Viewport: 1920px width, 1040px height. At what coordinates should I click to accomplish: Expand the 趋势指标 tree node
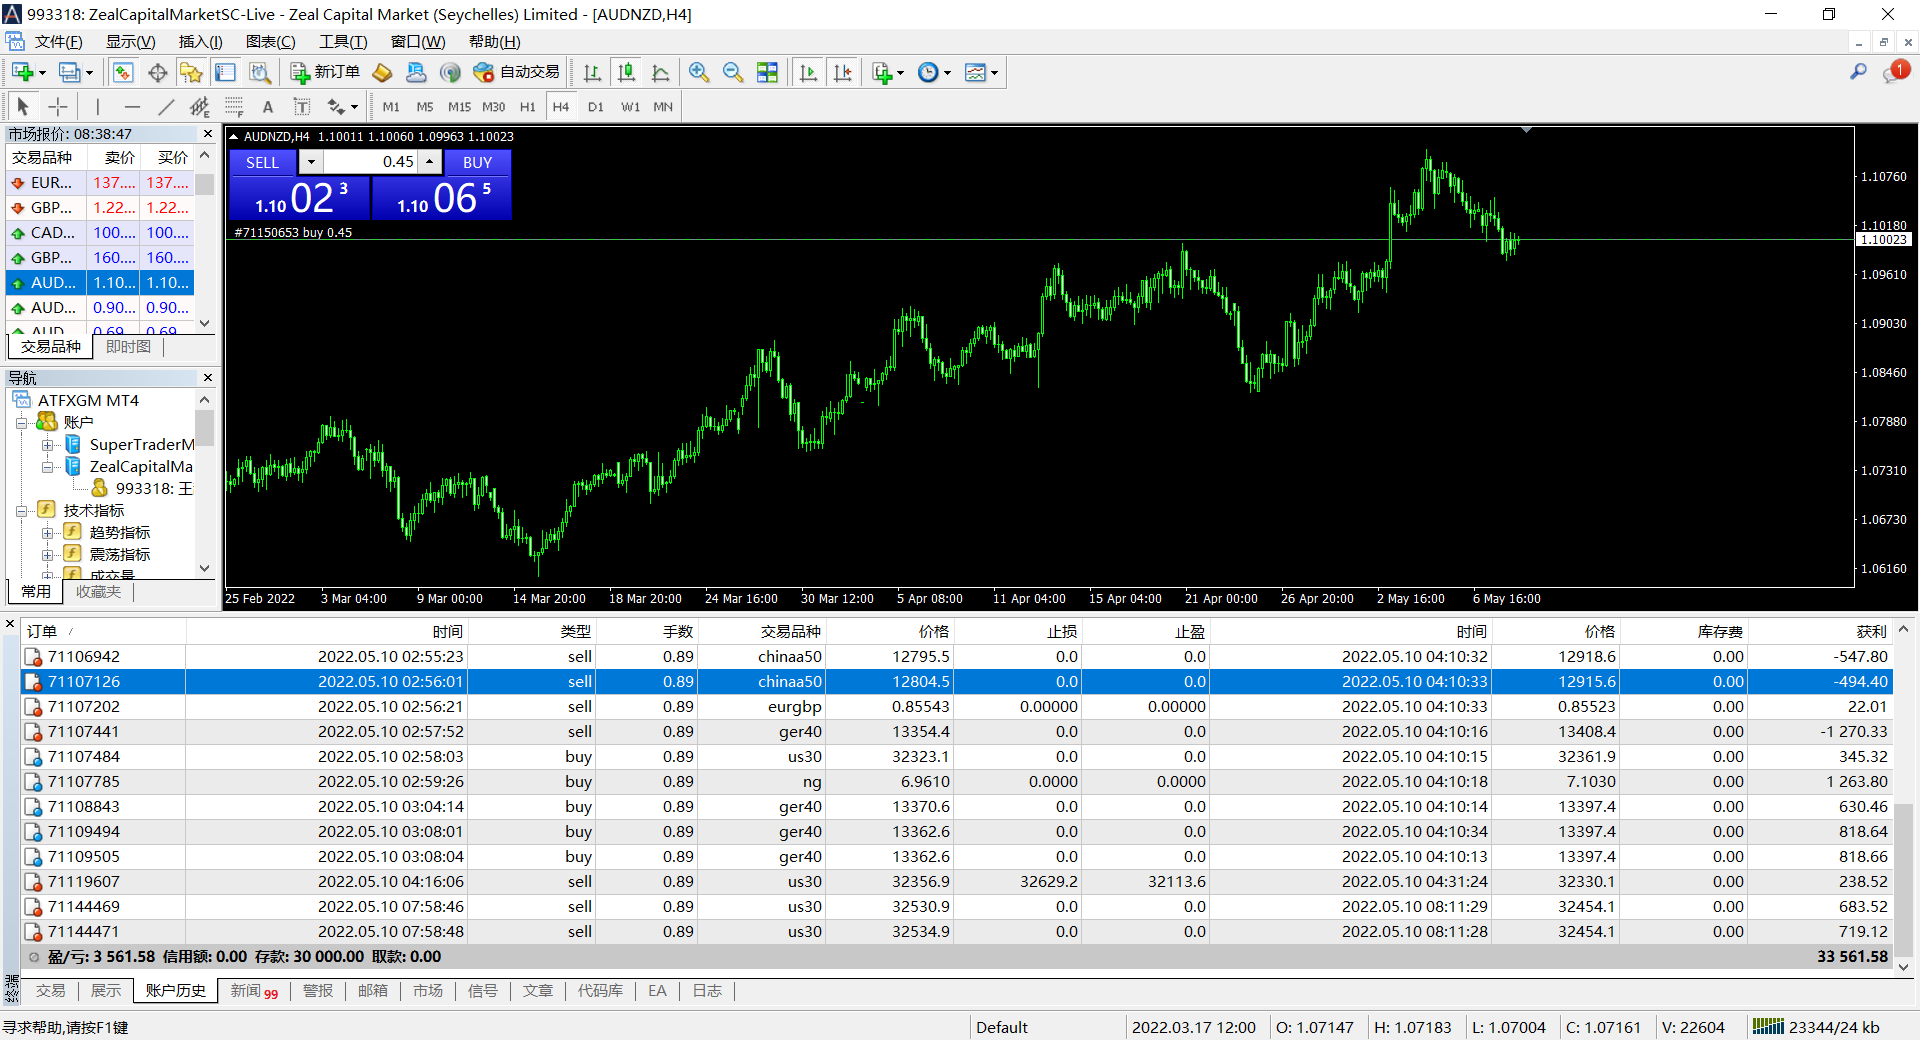(x=47, y=533)
